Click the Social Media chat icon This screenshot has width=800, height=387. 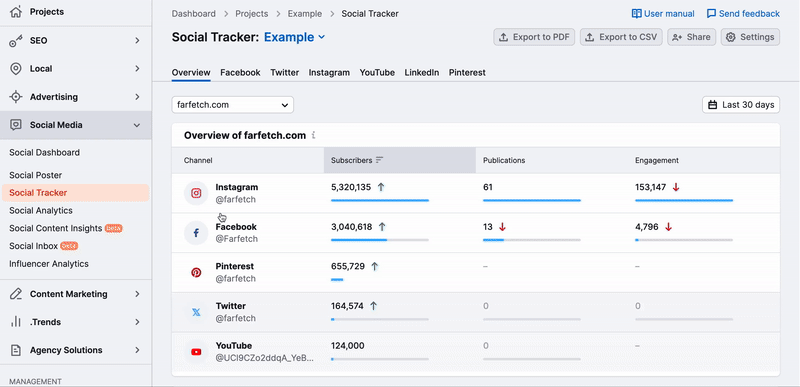[x=16, y=125]
